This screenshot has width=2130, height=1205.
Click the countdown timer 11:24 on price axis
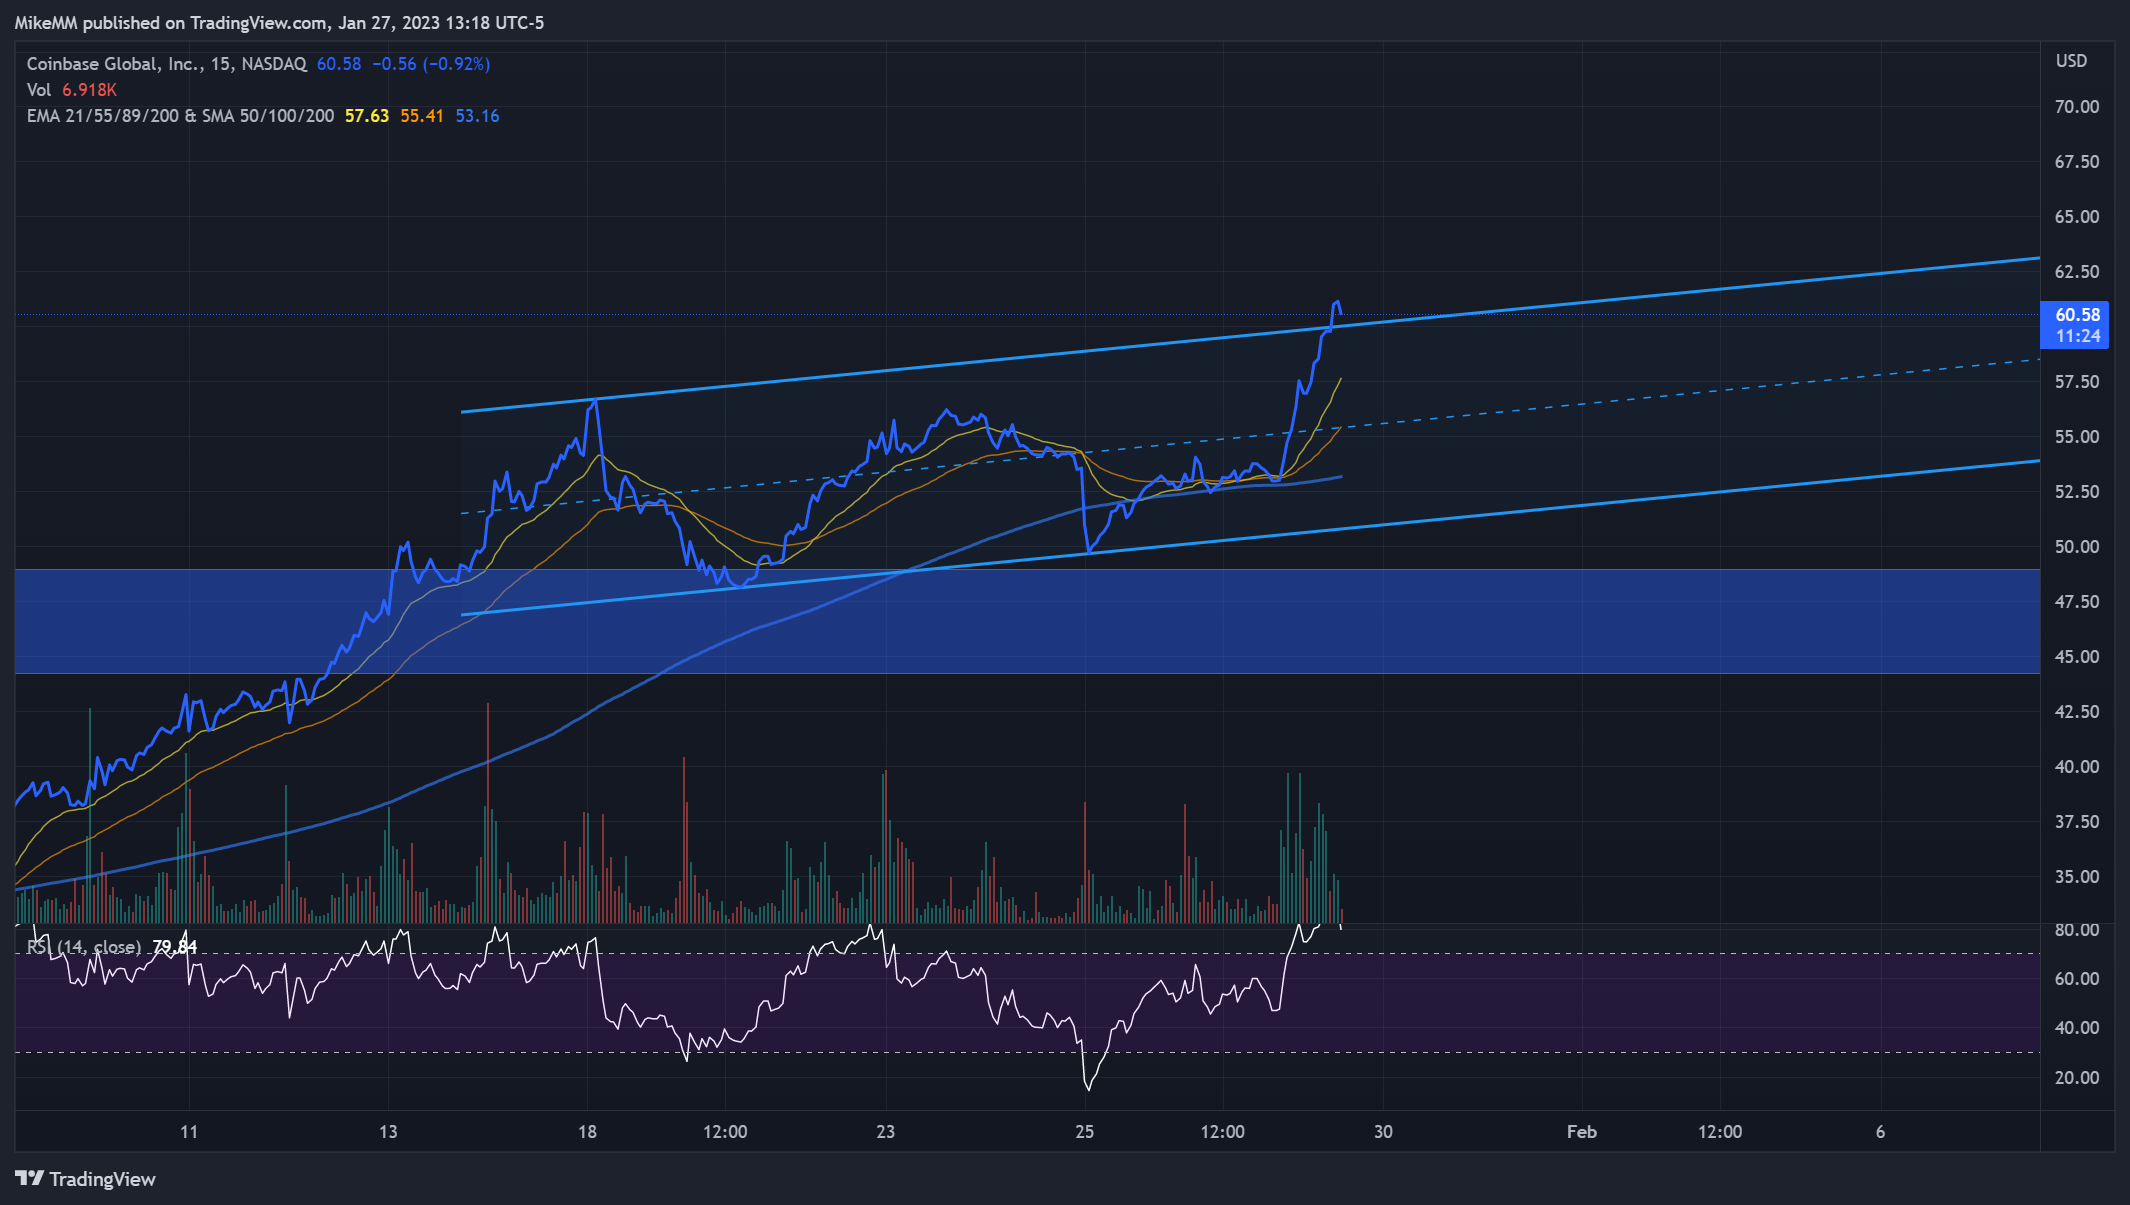2077,337
